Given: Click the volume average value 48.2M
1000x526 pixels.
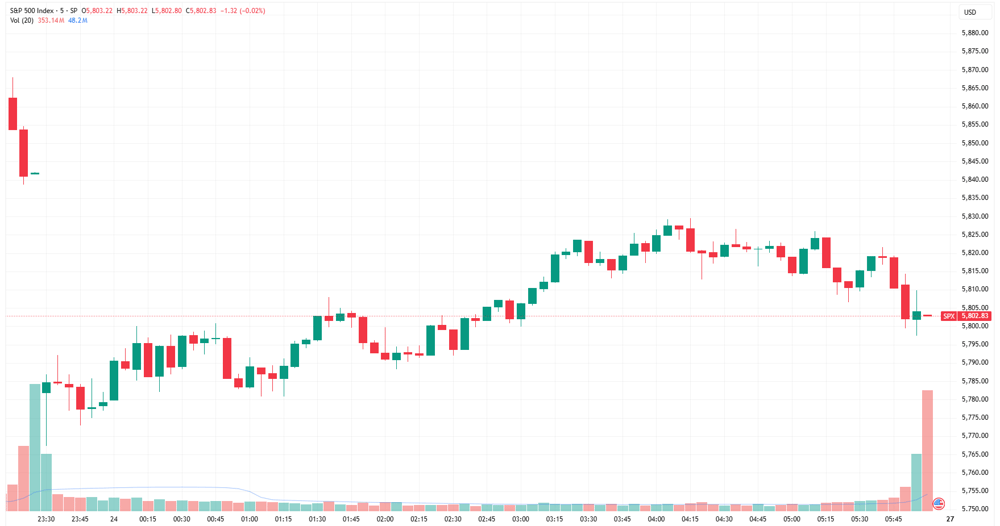Looking at the screenshot, I should [77, 20].
